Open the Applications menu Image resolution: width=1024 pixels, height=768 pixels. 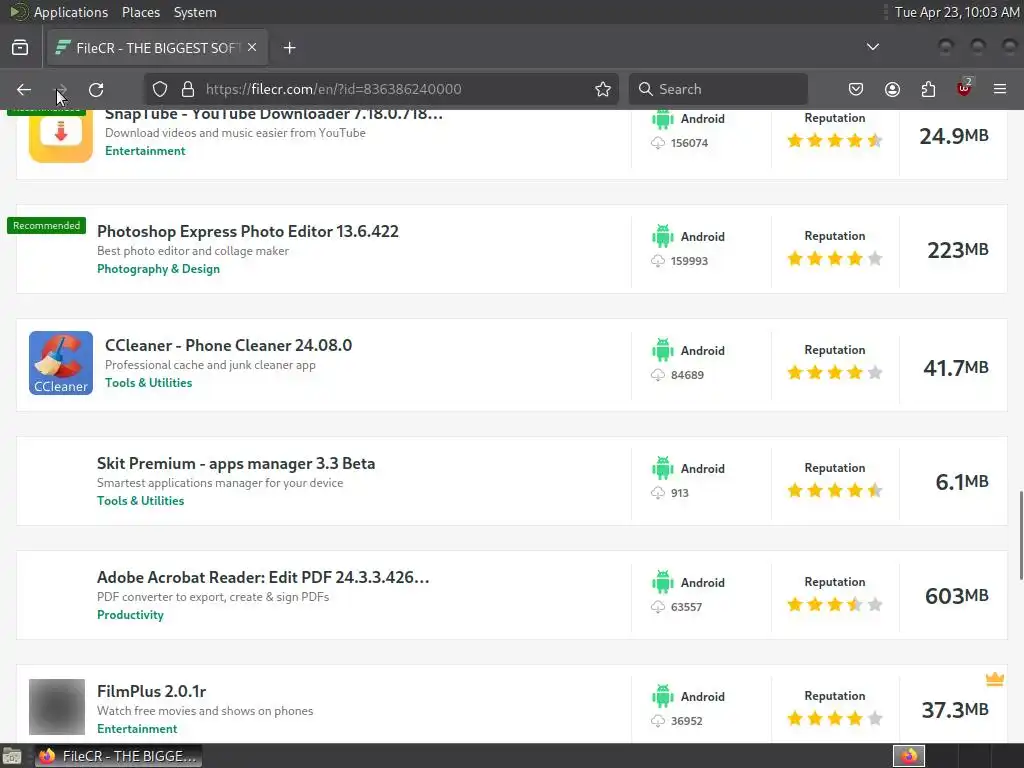pyautogui.click(x=71, y=12)
